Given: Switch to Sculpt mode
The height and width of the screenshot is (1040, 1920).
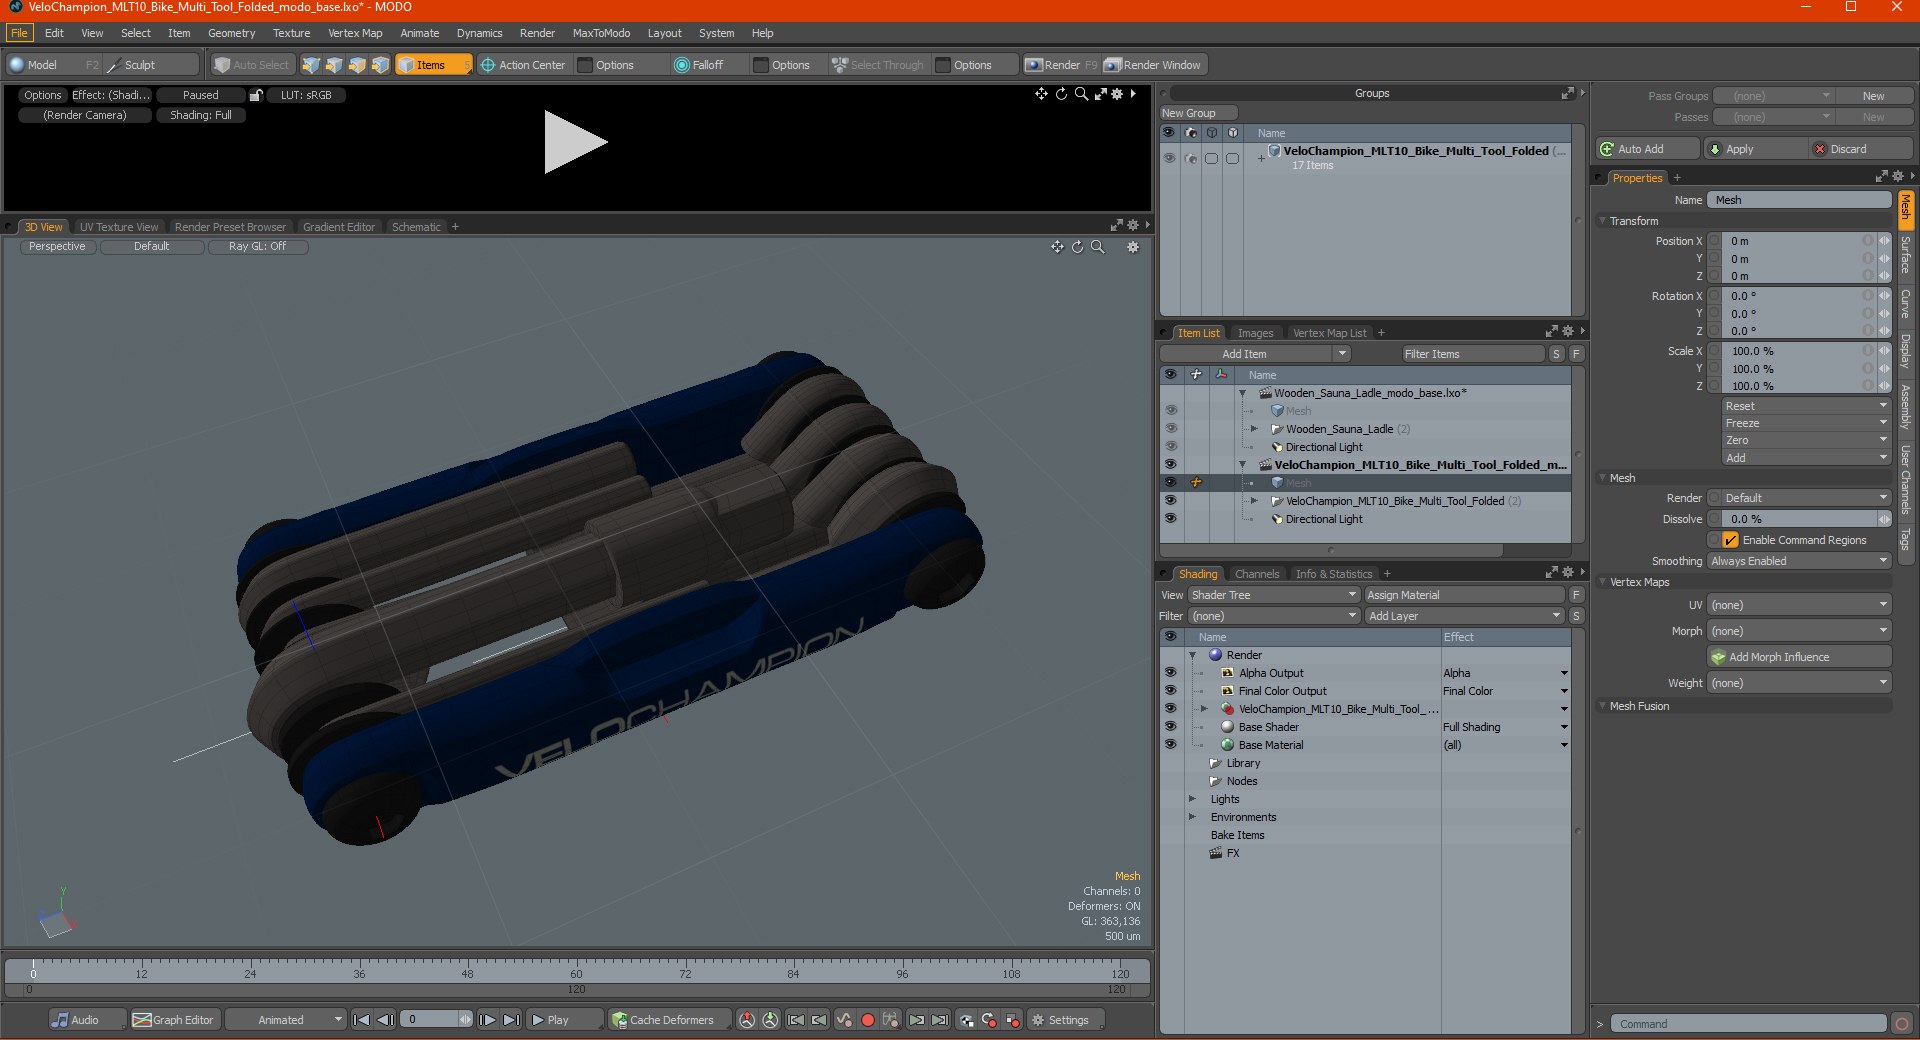Looking at the screenshot, I should tap(151, 65).
